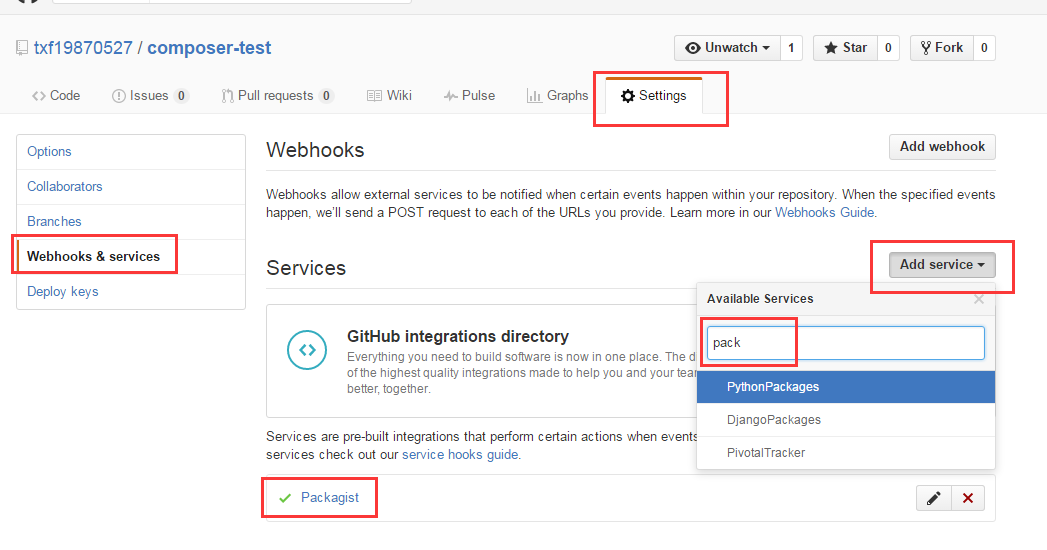Click the Available Services header text
The height and width of the screenshot is (550, 1047).
point(760,299)
